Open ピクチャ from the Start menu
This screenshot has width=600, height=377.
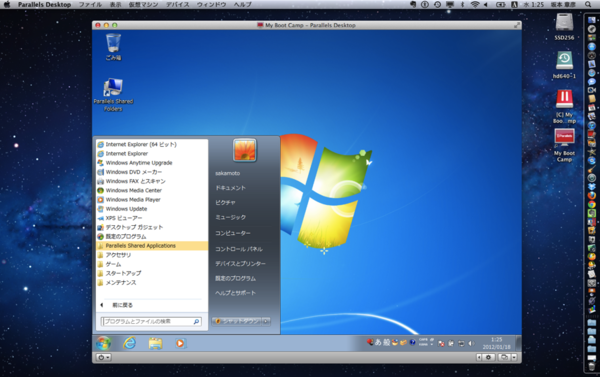[x=225, y=202]
